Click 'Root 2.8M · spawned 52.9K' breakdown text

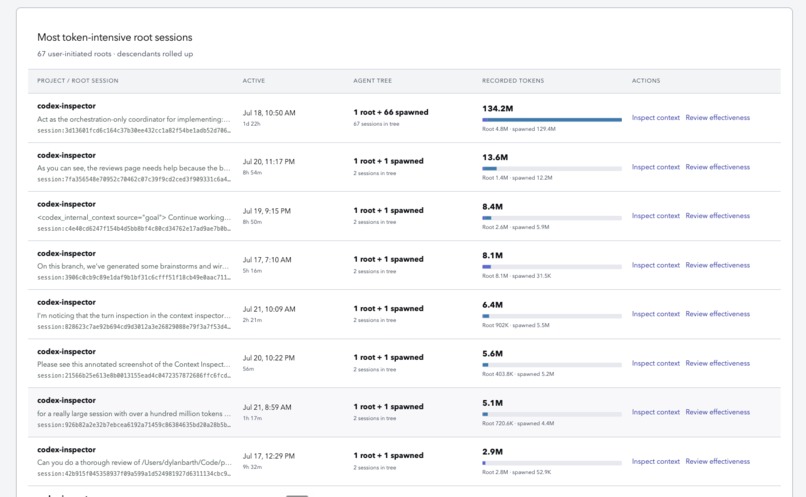517,472
